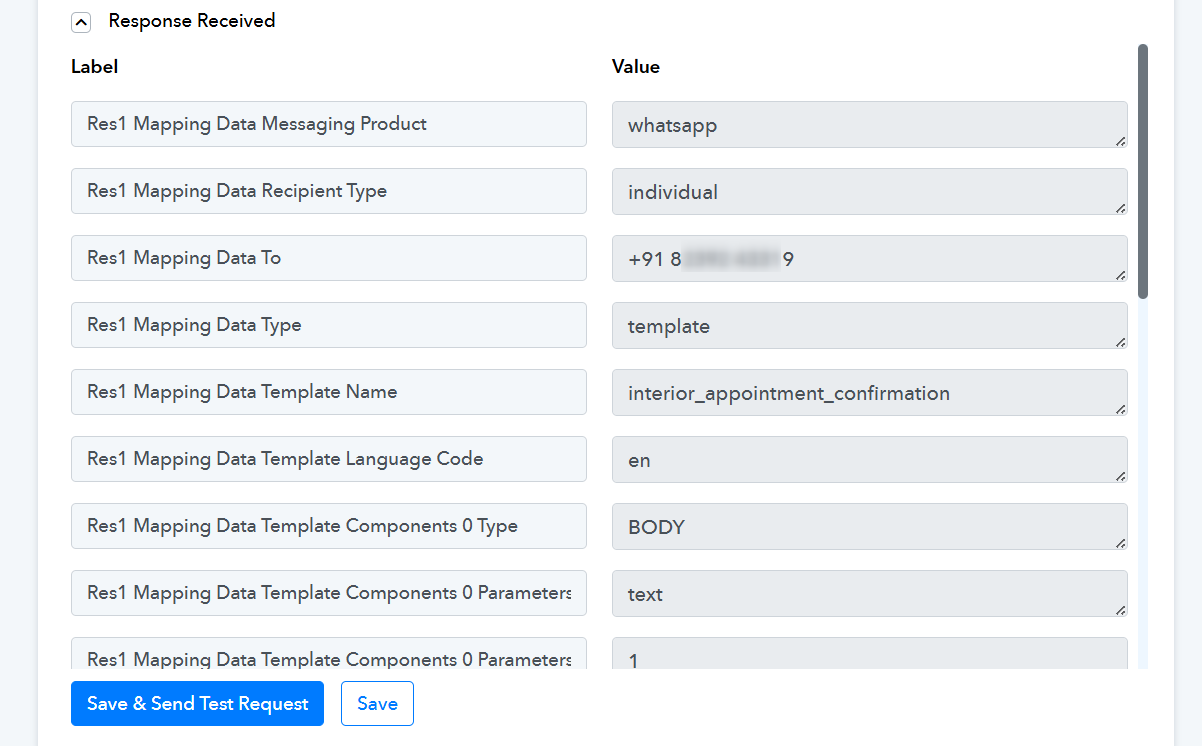Click the 'interior_appointment_confirmation' value field
Screen dimensions: 1202x746
click(870, 393)
